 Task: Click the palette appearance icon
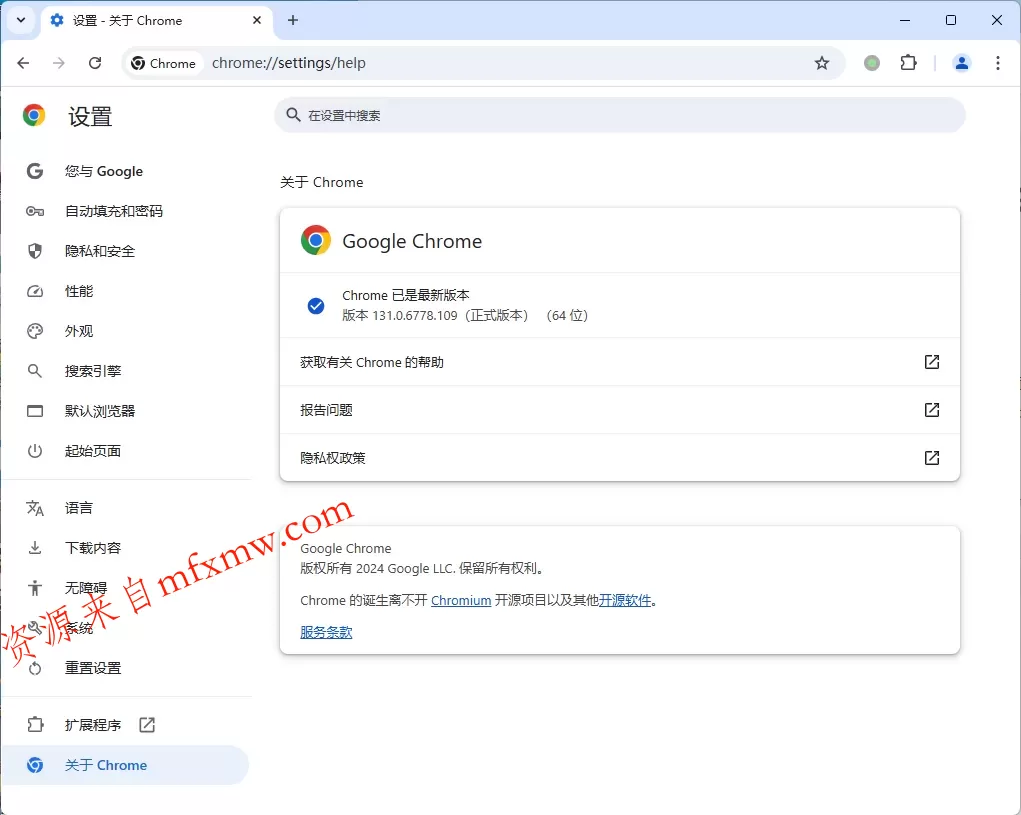coord(35,331)
